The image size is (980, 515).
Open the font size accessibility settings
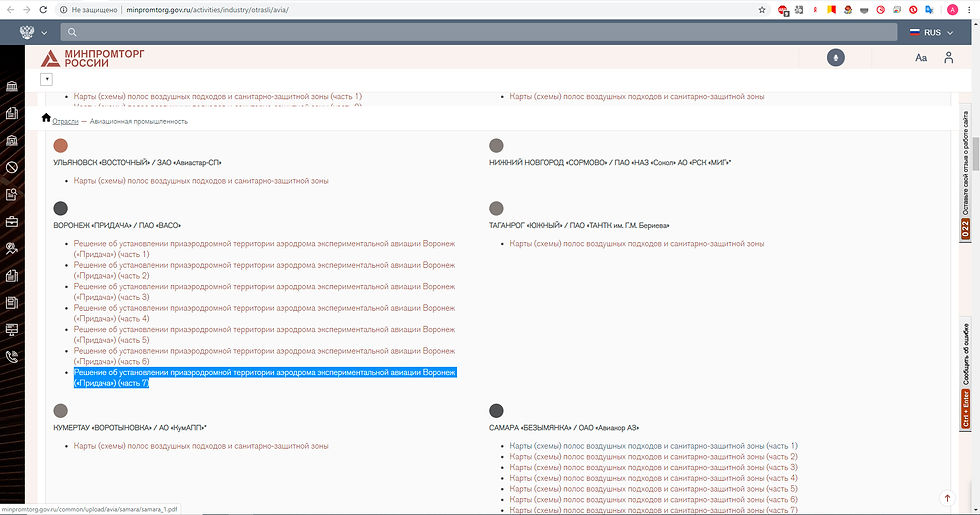click(x=921, y=58)
